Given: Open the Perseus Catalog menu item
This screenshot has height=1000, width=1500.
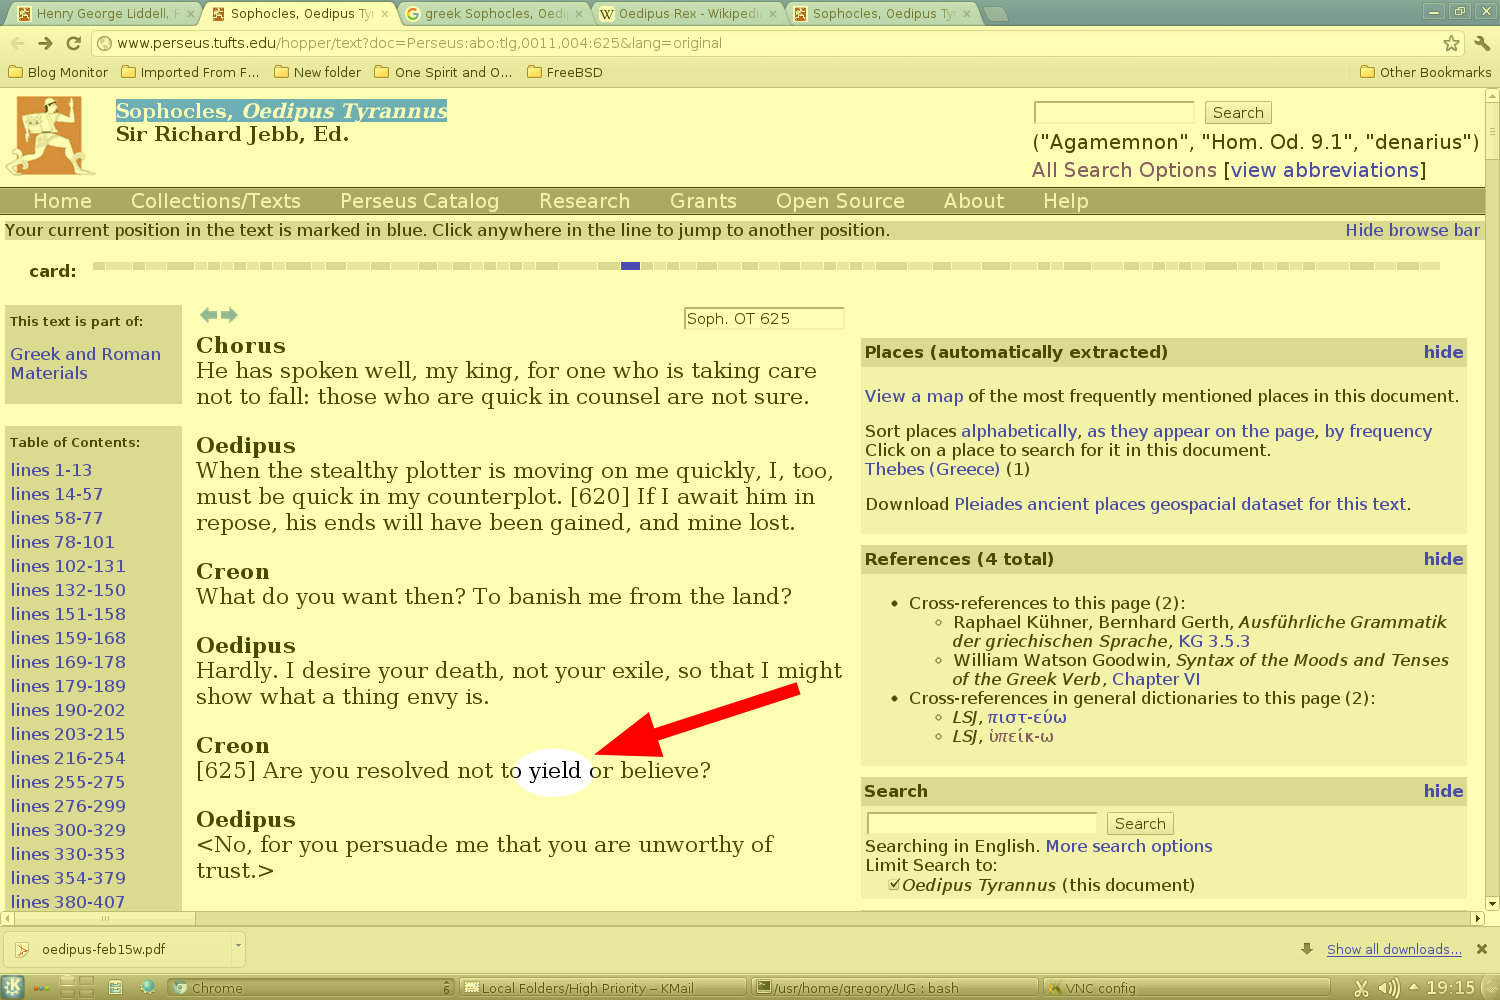Looking at the screenshot, I should click(419, 201).
